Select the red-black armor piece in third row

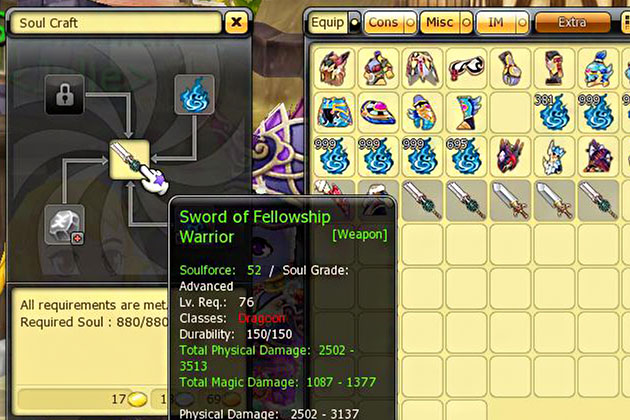[510, 156]
